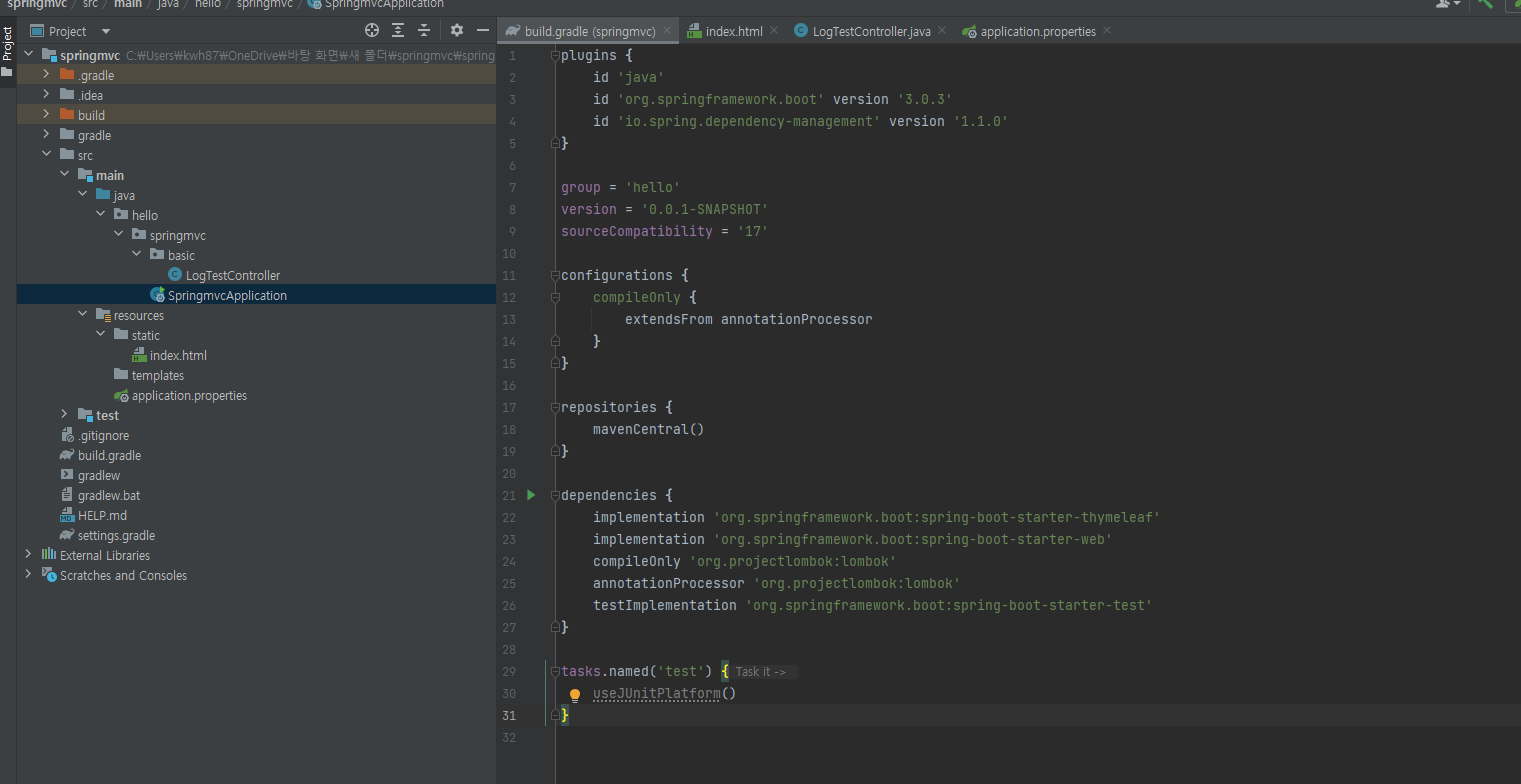Switch to application.properties editor tab
The image size is (1521, 784).
coord(1038,31)
